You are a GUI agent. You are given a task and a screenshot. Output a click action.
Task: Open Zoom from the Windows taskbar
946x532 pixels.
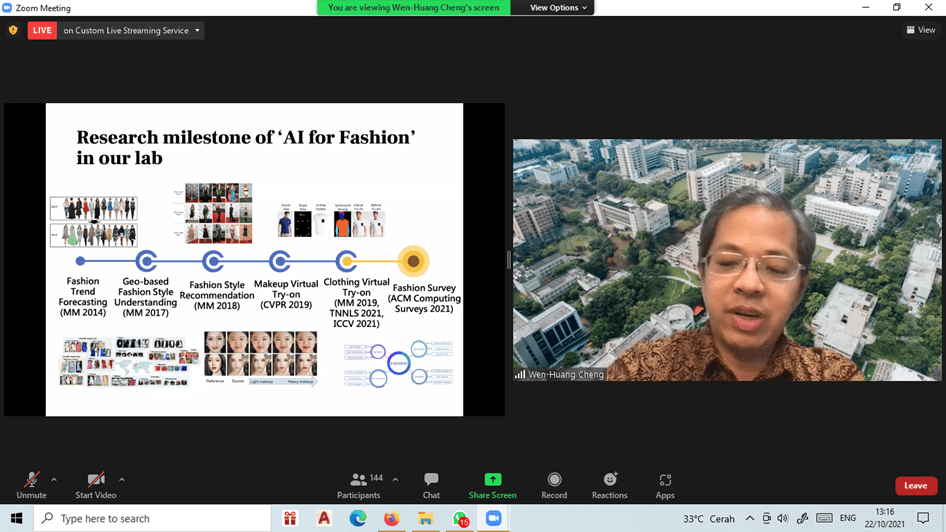click(493, 519)
